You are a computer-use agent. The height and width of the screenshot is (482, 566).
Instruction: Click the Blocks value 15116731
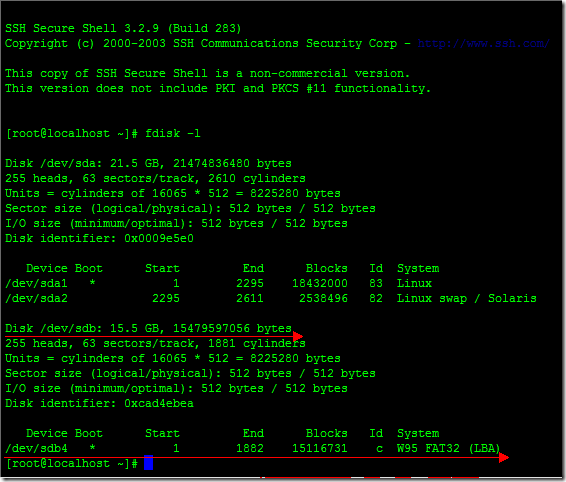(x=320, y=448)
